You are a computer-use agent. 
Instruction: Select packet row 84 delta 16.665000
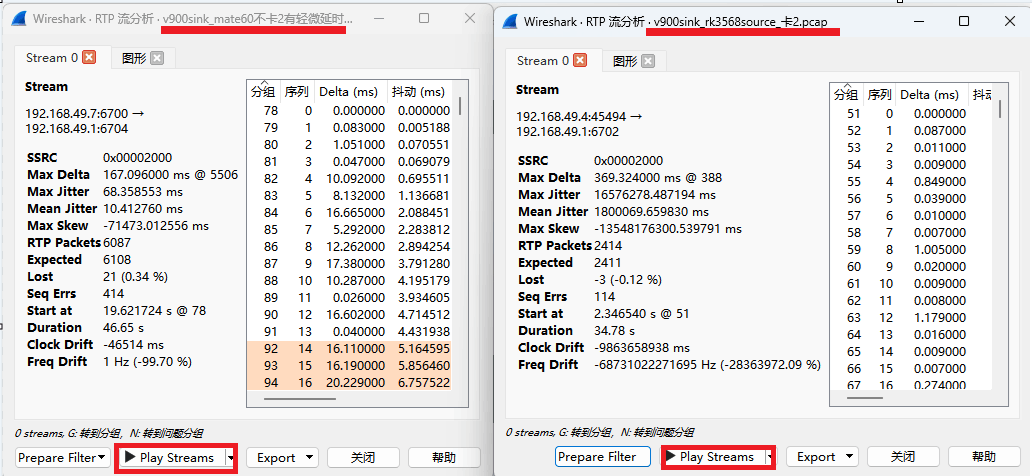pyautogui.click(x=349, y=213)
